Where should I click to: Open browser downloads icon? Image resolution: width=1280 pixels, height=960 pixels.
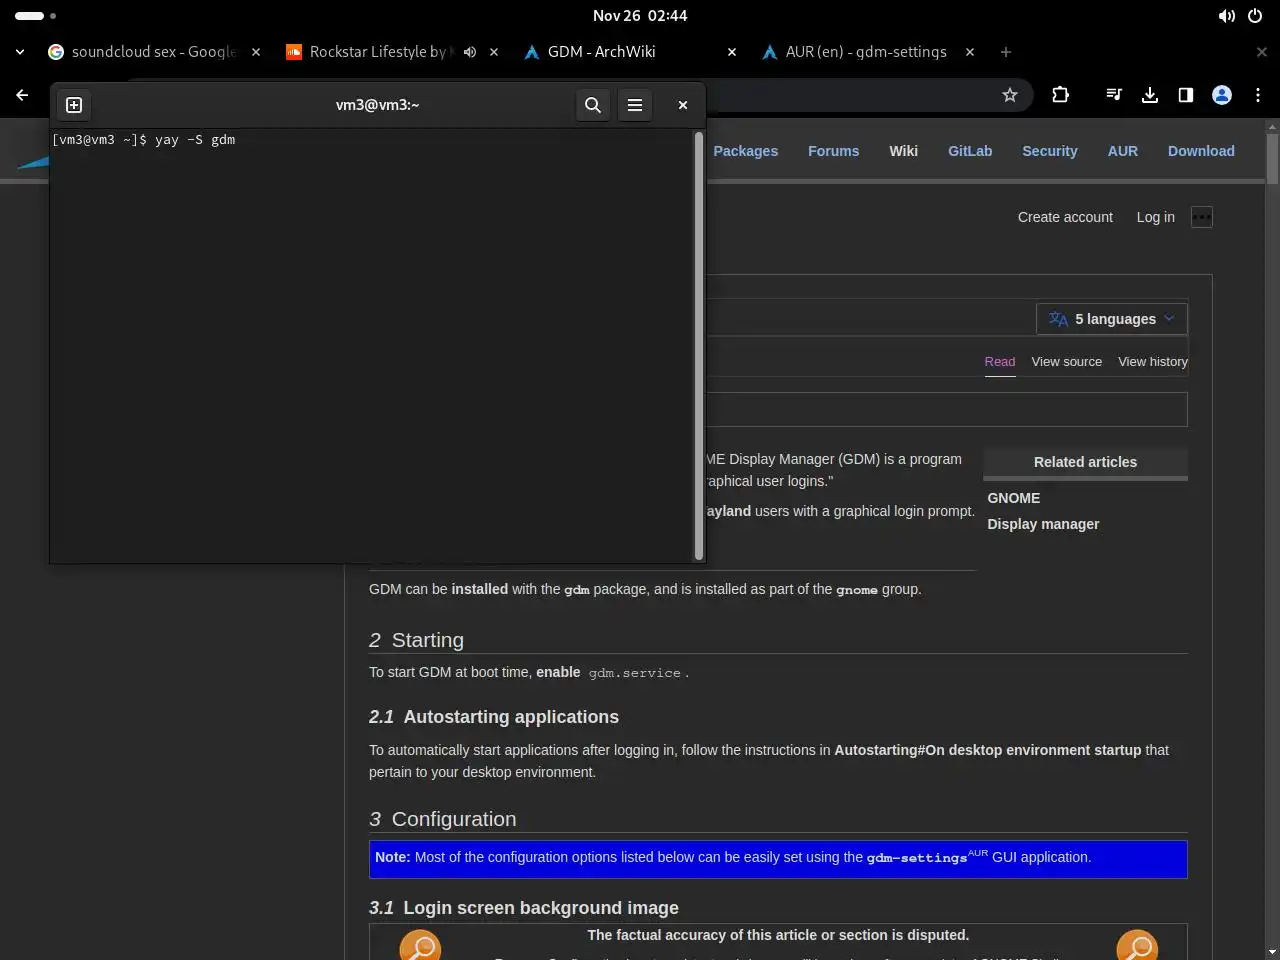1150,95
